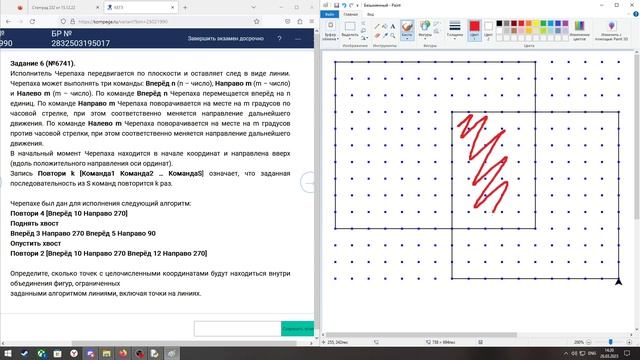The height and width of the screenshot is (360, 640).
Task: Pick the yellow color in palette
Action: 536,24
